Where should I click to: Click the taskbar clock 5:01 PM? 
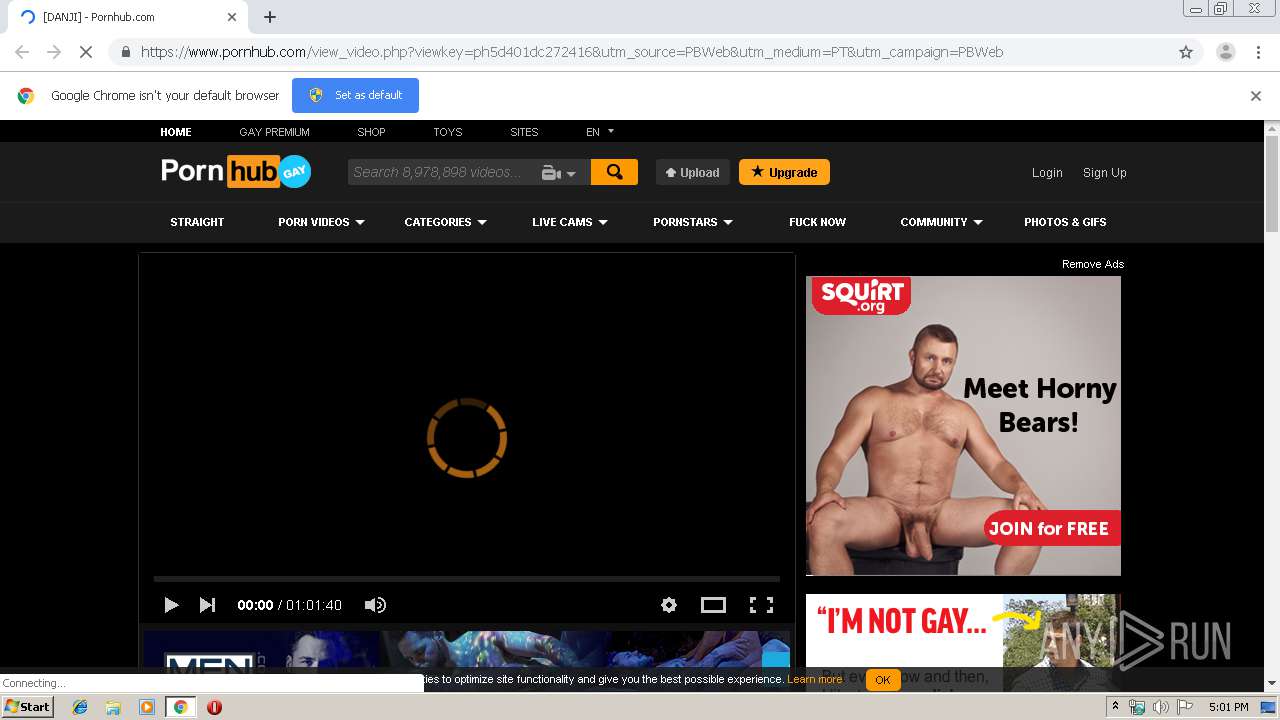pos(1228,707)
